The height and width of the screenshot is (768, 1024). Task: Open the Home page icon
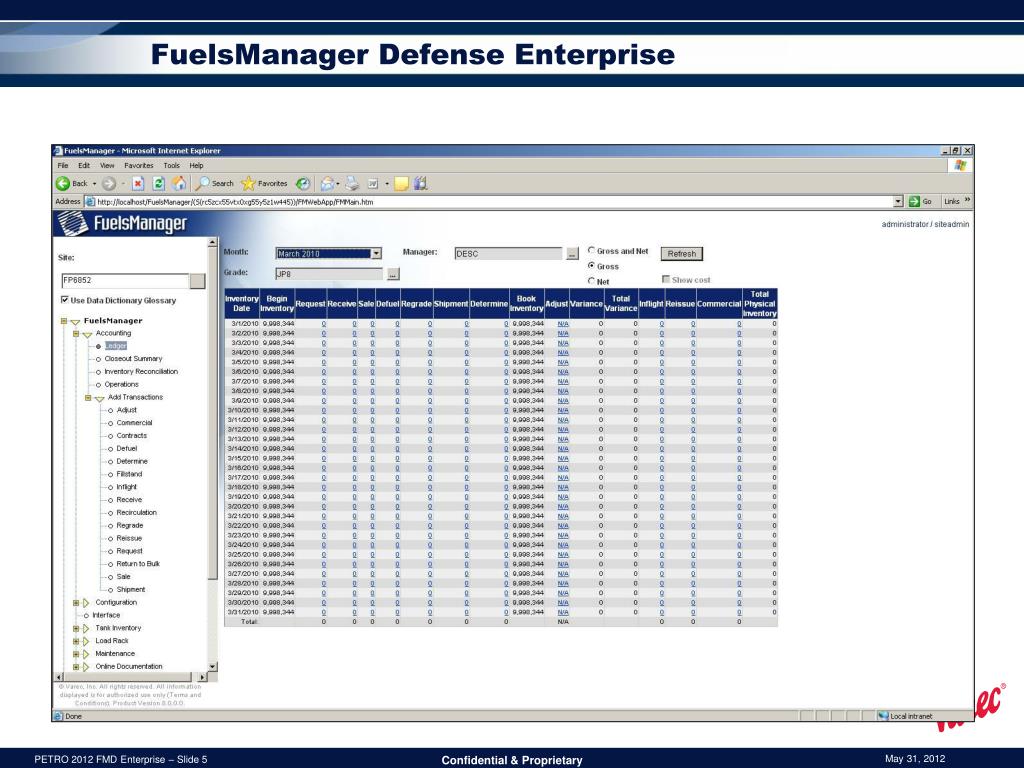(179, 184)
